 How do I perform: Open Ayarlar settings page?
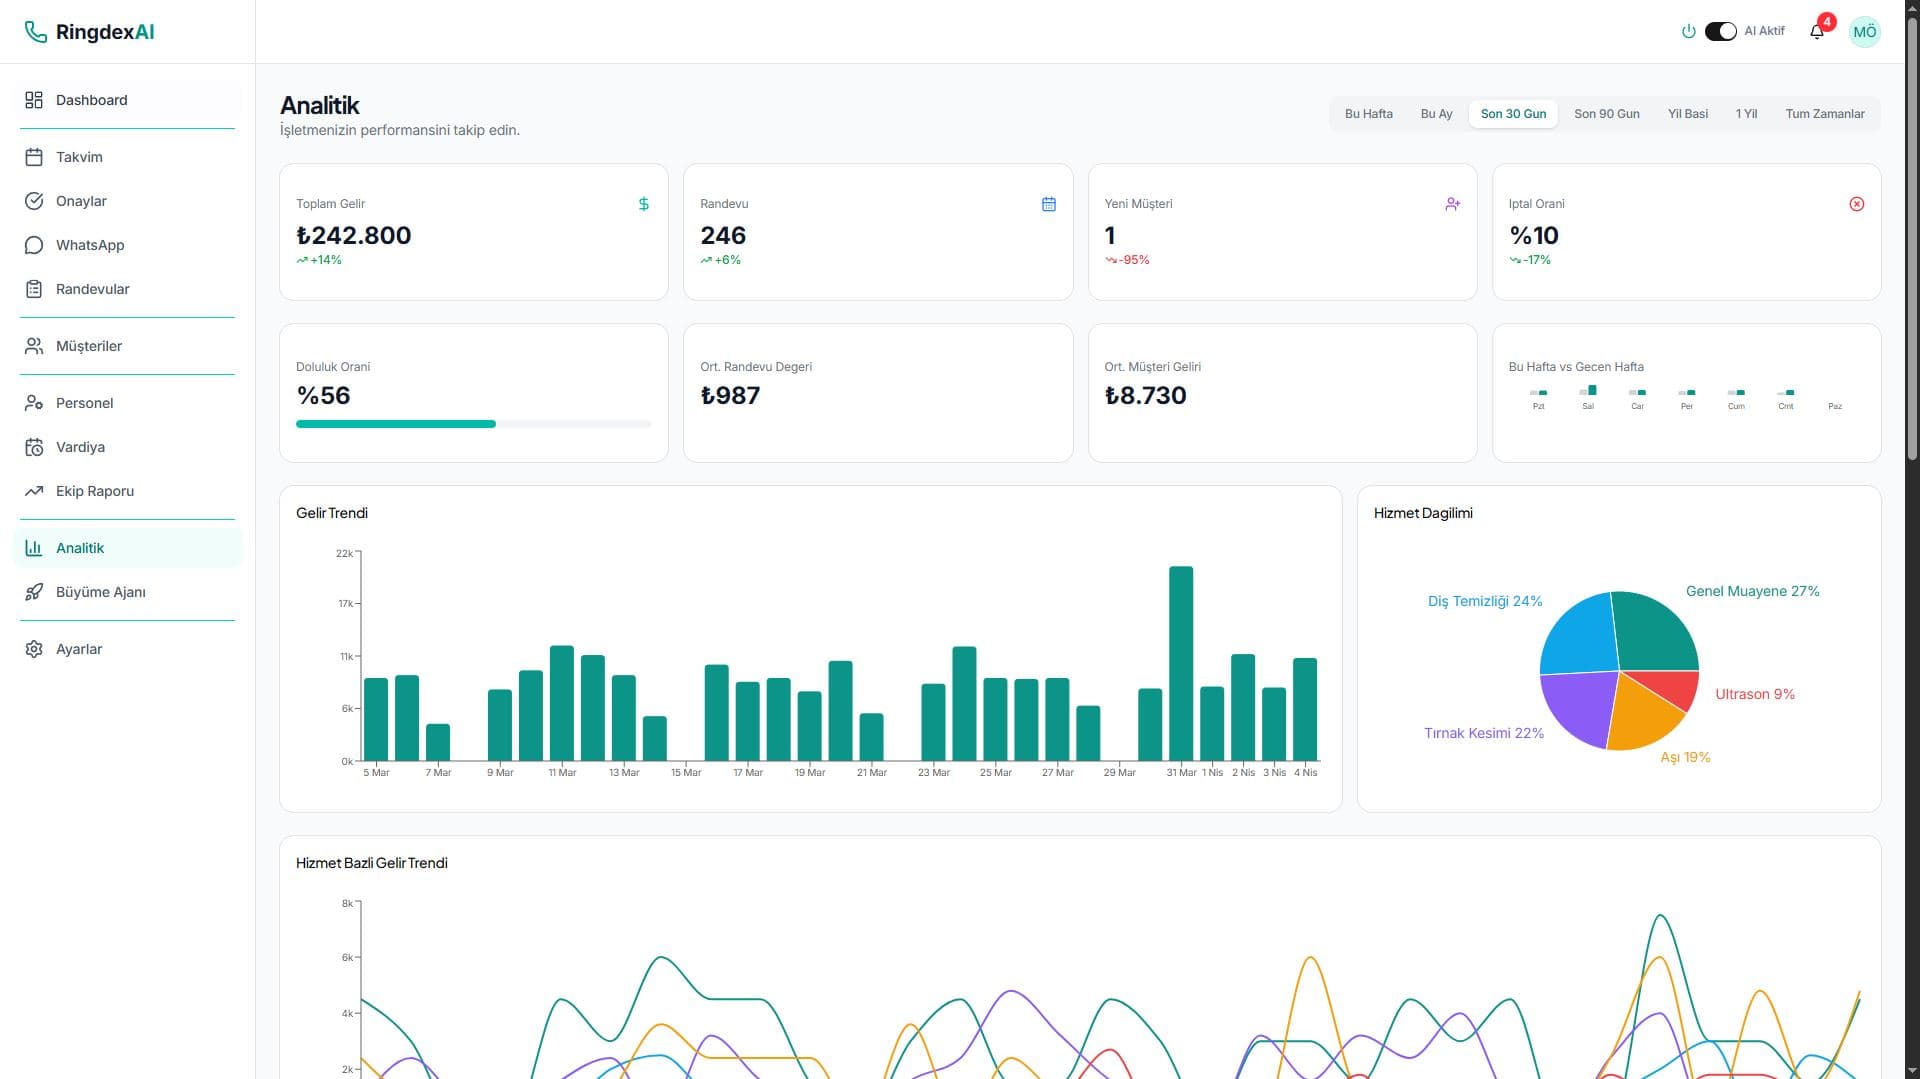coord(128,649)
